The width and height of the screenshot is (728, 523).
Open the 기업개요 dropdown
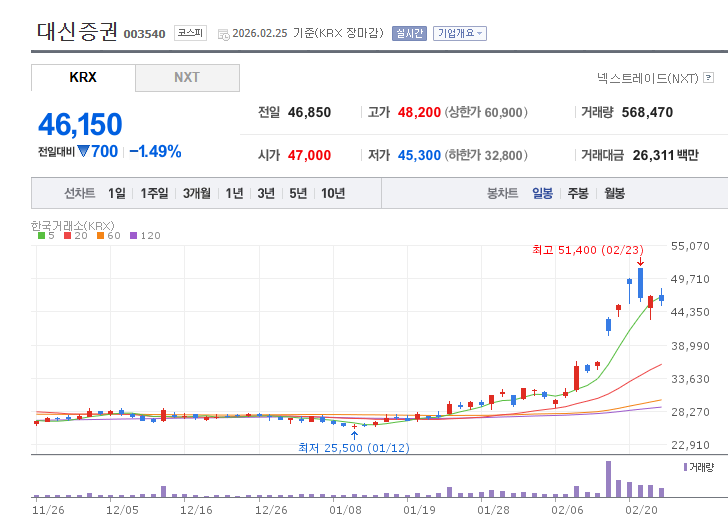(460, 33)
